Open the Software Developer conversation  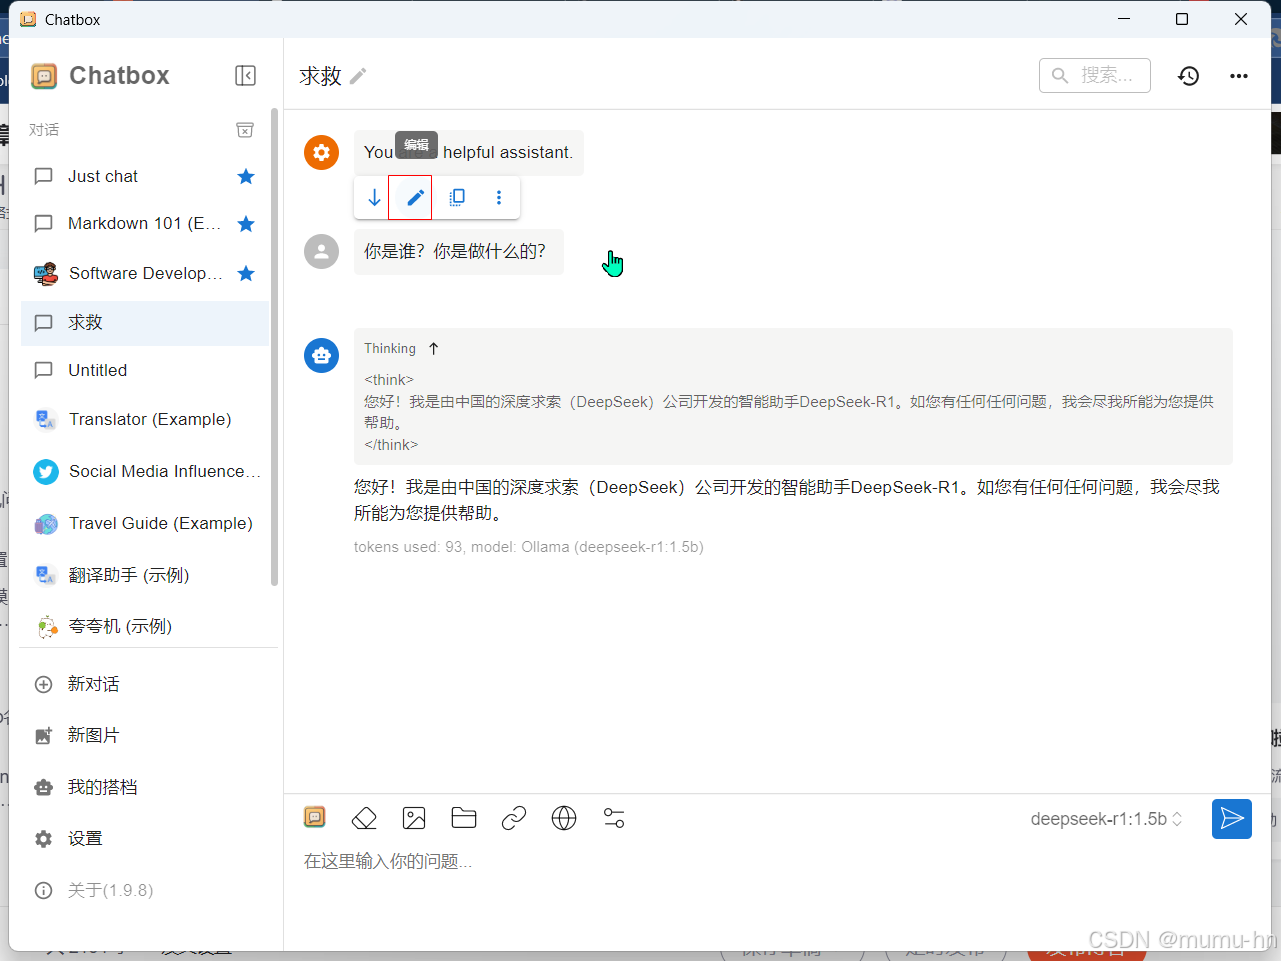145,274
